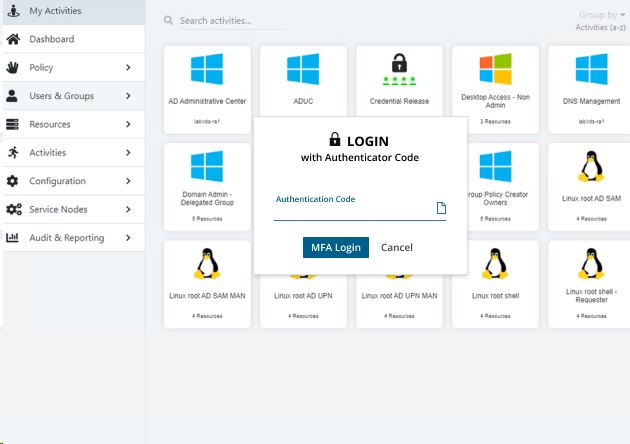Click the MFA Login button

(335, 247)
